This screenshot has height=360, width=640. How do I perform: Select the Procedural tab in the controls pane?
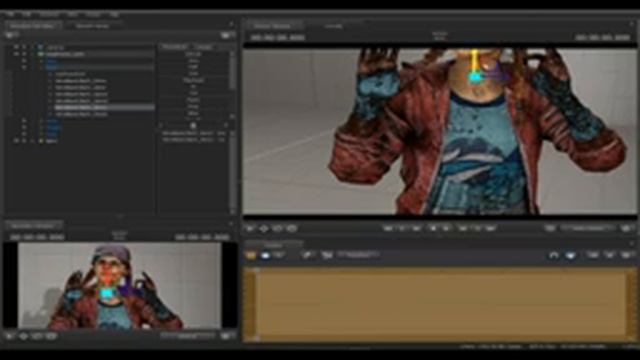pyautogui.click(x=175, y=47)
